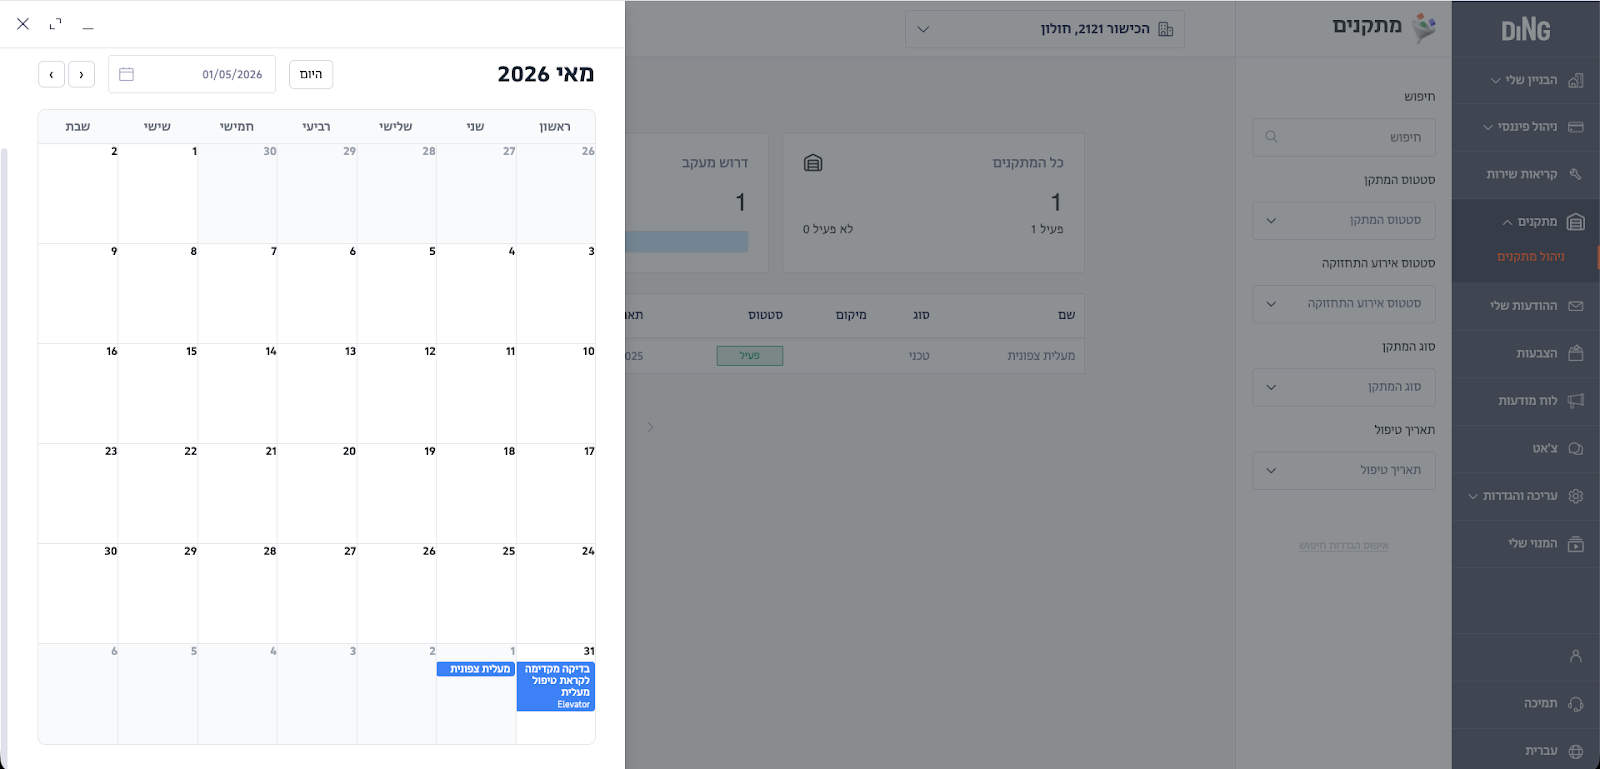This screenshot has height=769, width=1600.
Task: Click the chat bubble icon
Action: (x=1575, y=449)
